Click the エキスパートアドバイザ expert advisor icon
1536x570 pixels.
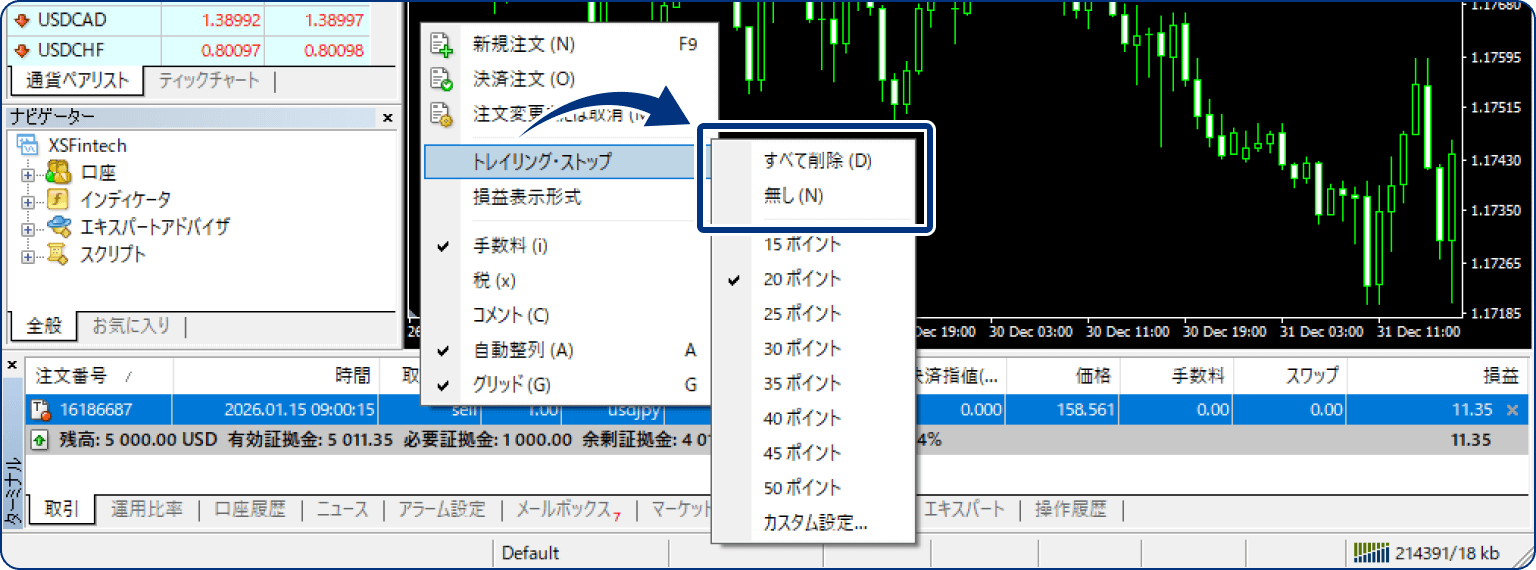click(58, 227)
